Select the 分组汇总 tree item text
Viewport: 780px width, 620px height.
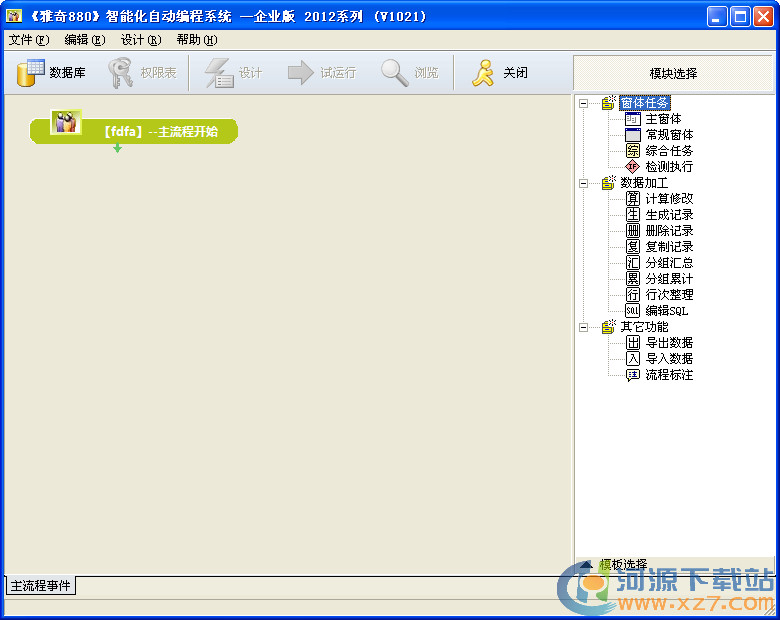coord(669,262)
